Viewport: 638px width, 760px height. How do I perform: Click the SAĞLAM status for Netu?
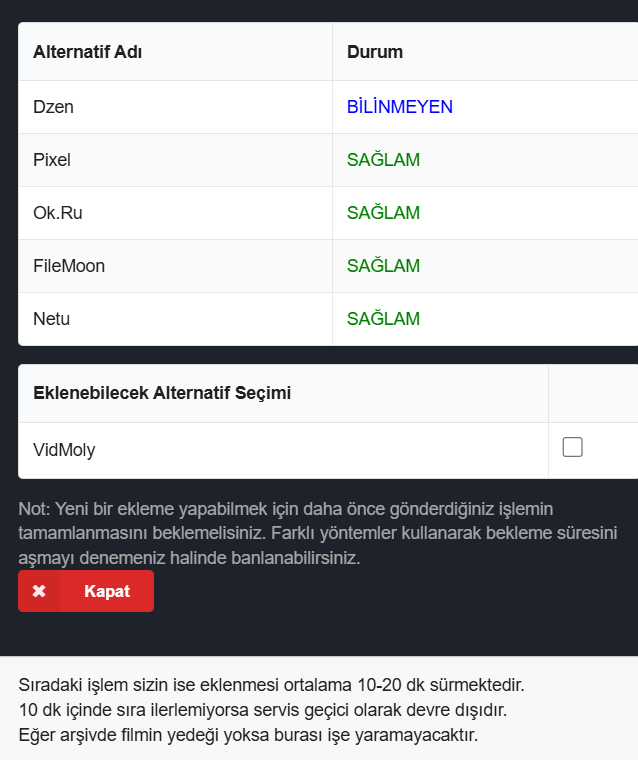383,318
